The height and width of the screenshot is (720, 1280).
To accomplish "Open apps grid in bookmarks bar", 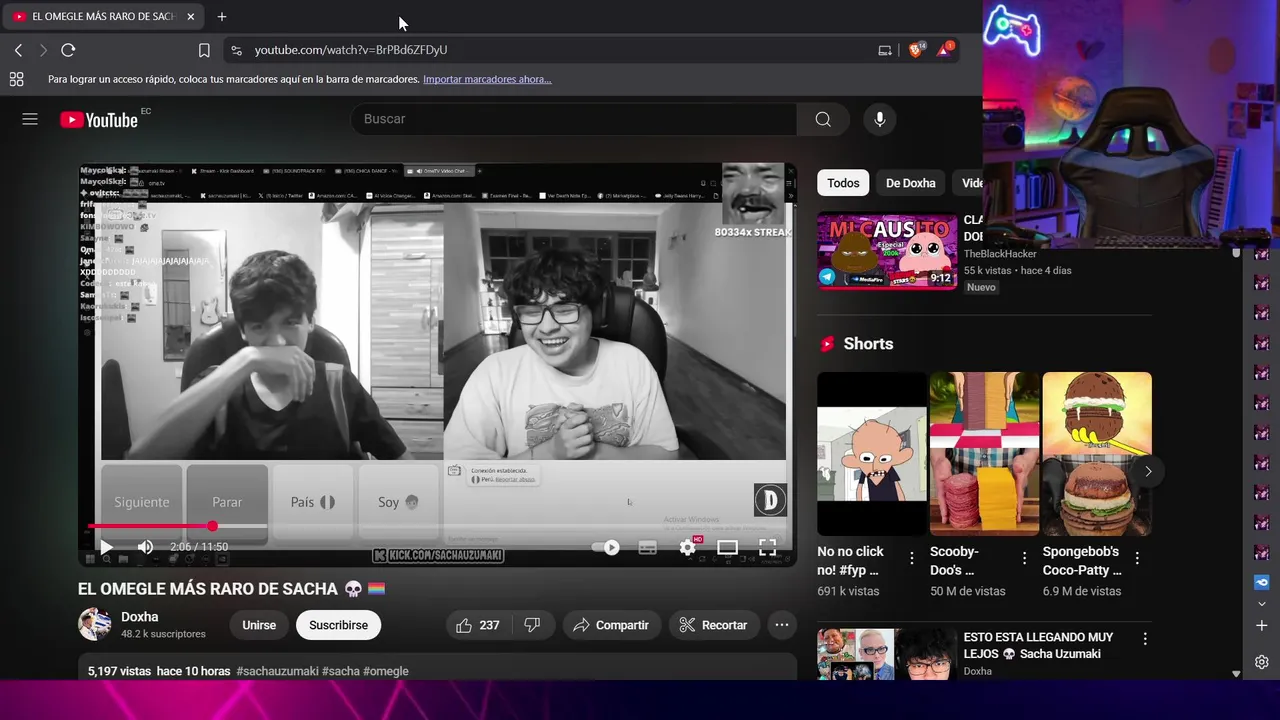I will click(x=16, y=79).
